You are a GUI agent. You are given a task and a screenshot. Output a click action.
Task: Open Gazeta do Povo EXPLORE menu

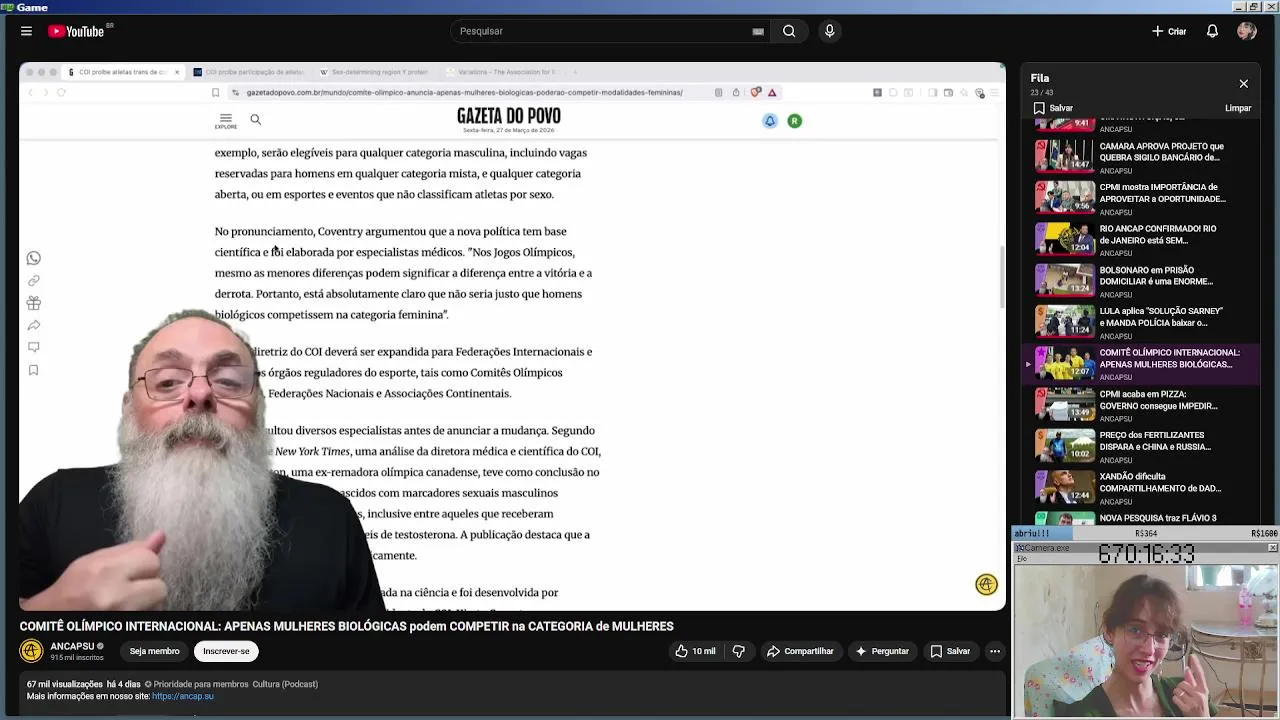[225, 120]
